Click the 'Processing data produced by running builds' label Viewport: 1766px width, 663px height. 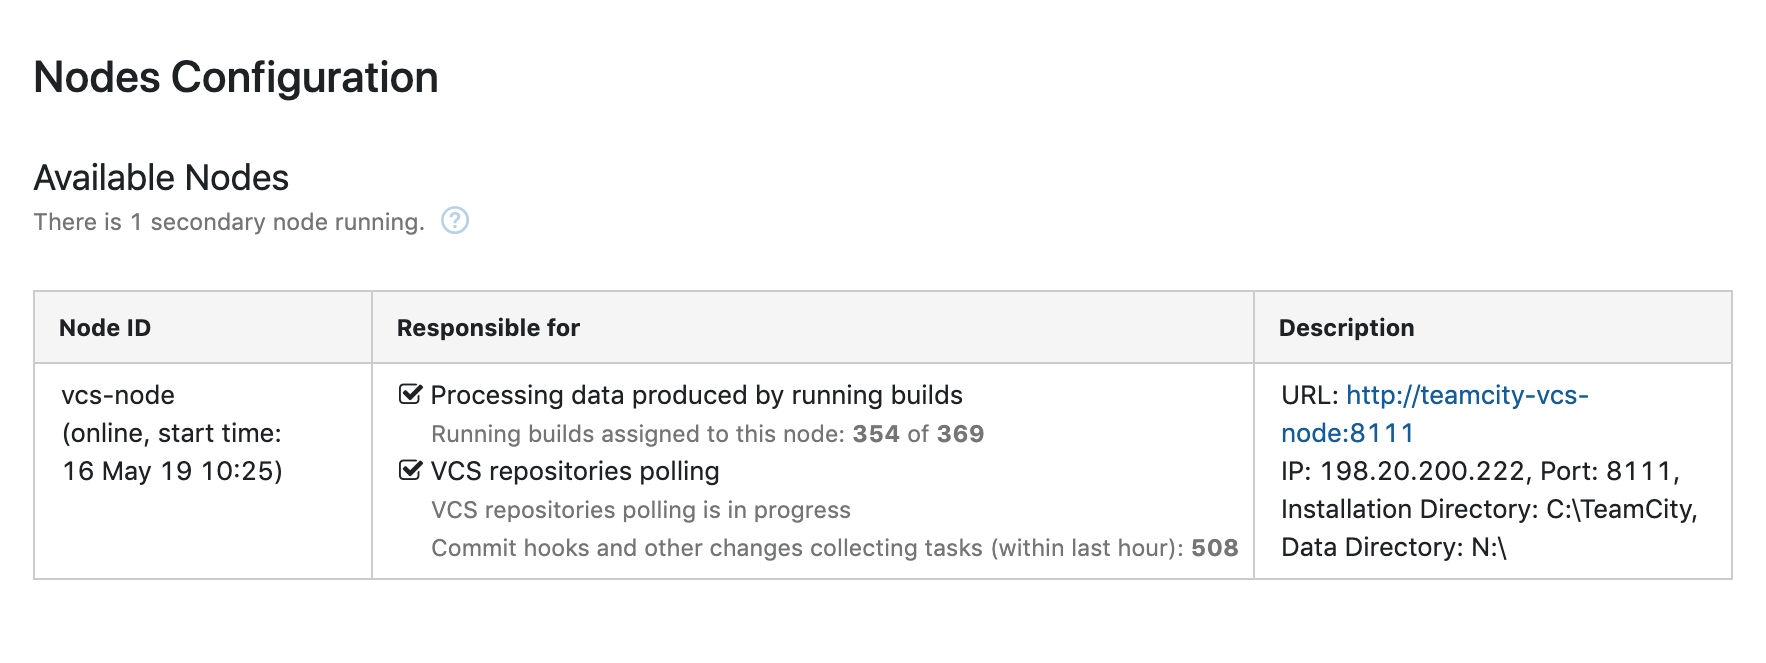(x=696, y=395)
